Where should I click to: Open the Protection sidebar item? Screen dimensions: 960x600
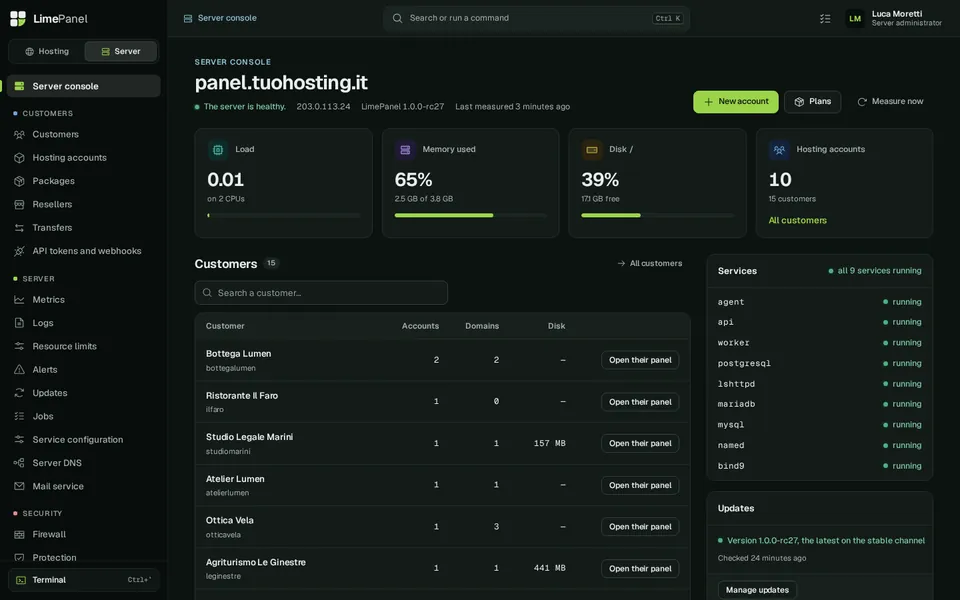pos(84,558)
